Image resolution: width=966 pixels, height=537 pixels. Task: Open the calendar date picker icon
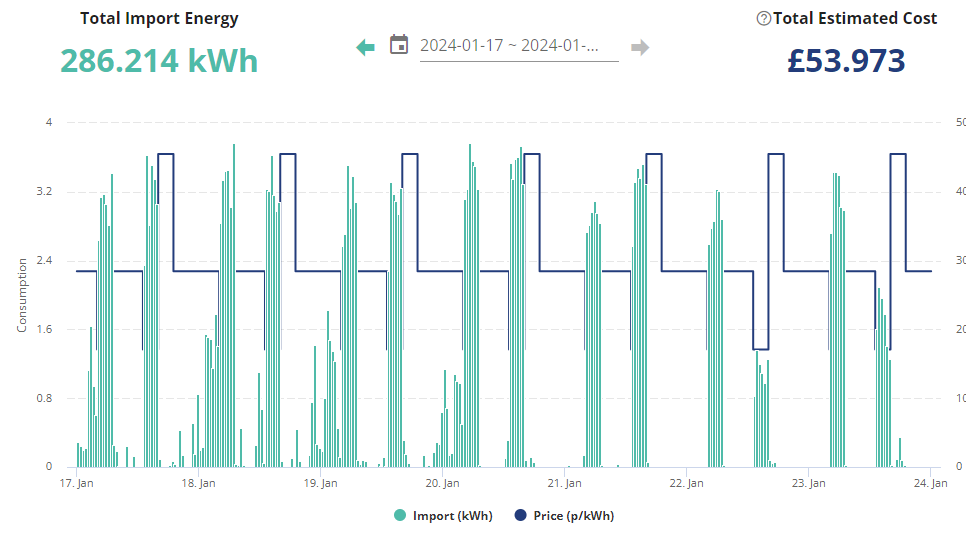point(399,44)
